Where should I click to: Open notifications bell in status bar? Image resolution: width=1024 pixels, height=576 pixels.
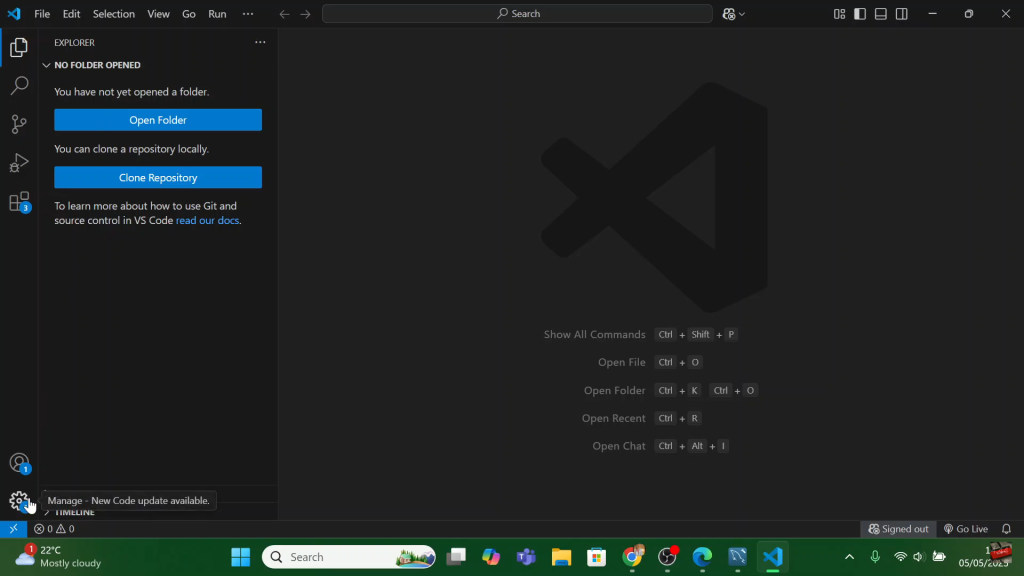[1006, 529]
